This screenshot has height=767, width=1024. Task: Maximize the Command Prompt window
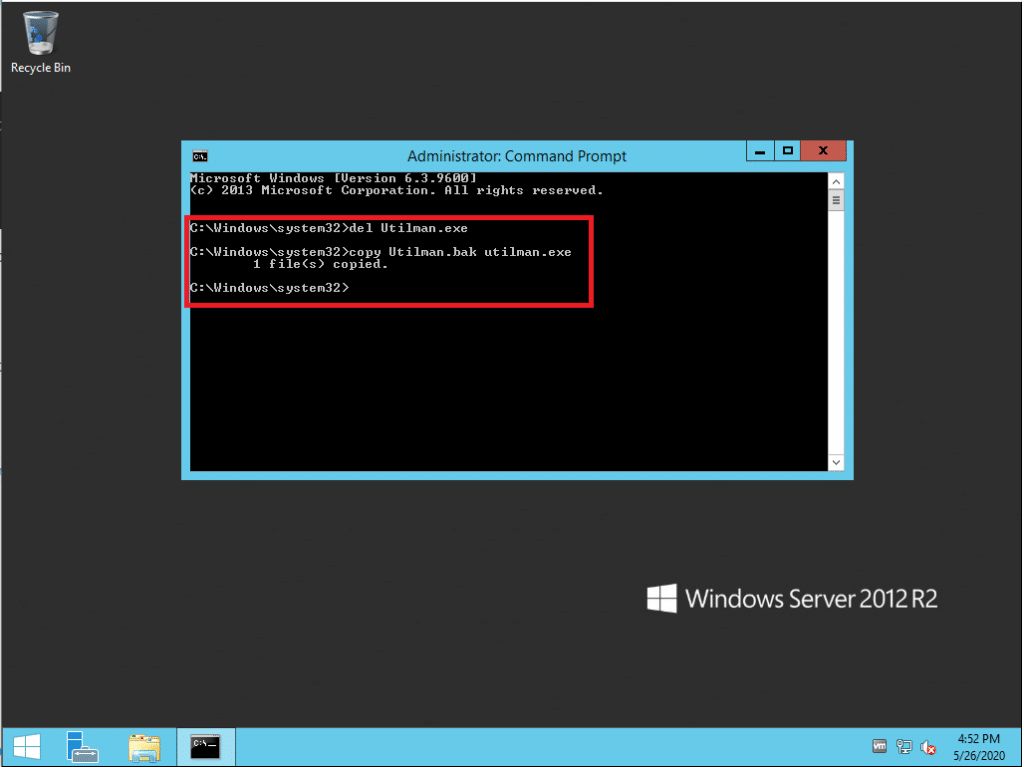point(788,151)
